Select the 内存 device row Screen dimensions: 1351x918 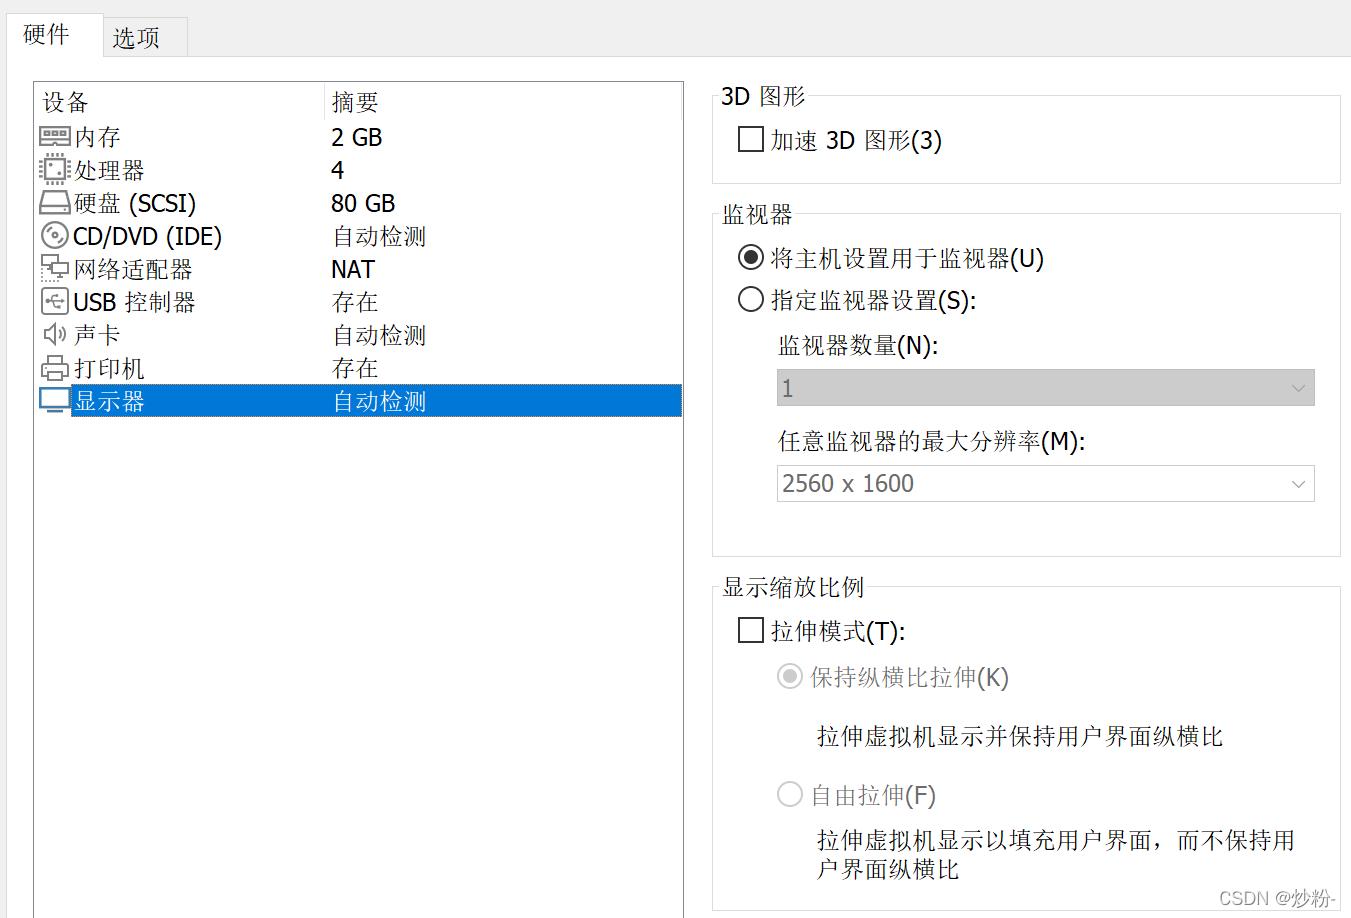pyautogui.click(x=358, y=137)
